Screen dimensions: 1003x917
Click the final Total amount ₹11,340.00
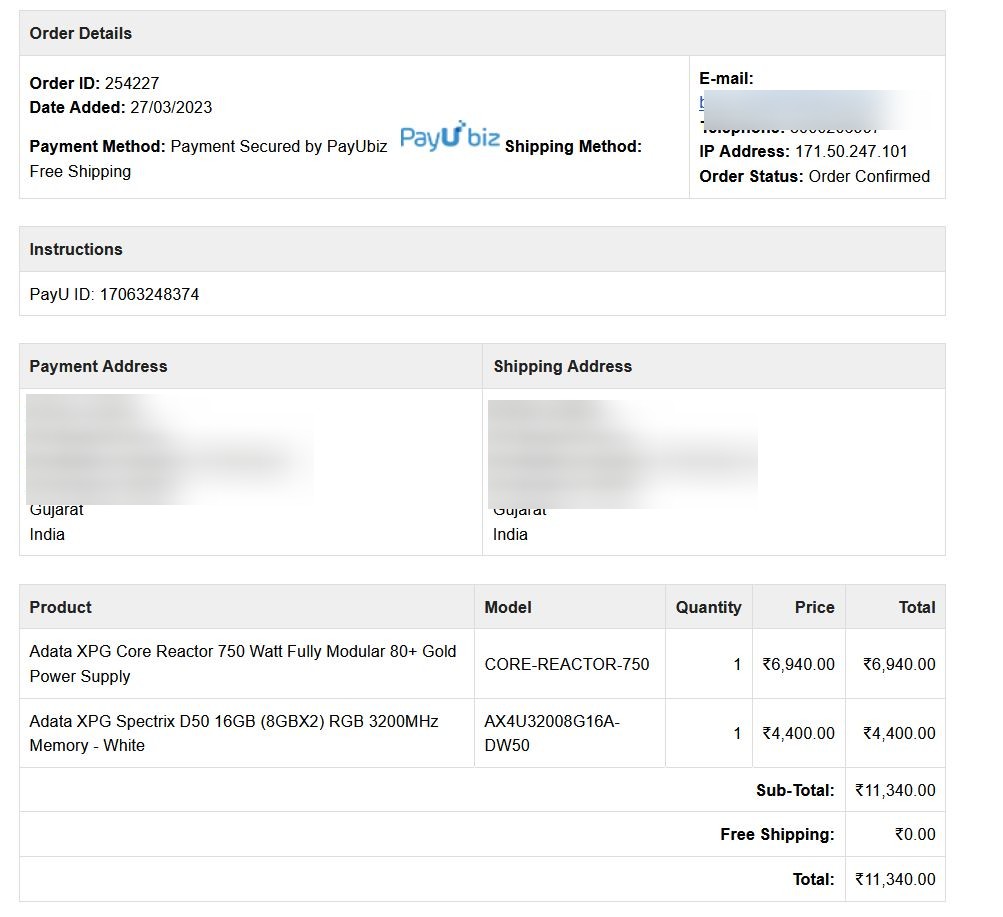pyautogui.click(x=896, y=880)
